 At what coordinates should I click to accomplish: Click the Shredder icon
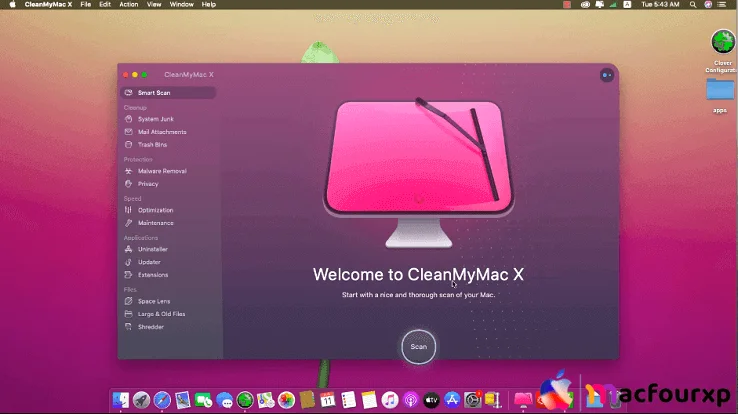pyautogui.click(x=128, y=326)
